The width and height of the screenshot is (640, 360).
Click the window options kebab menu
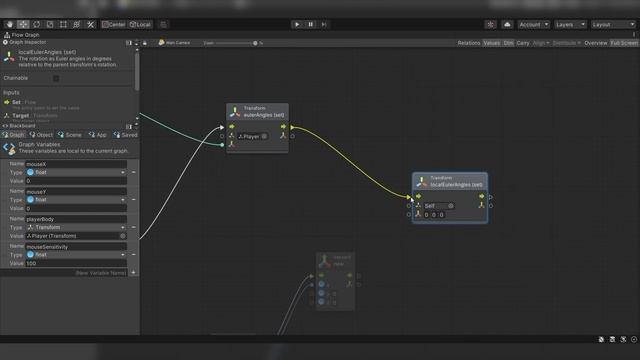coord(634,35)
